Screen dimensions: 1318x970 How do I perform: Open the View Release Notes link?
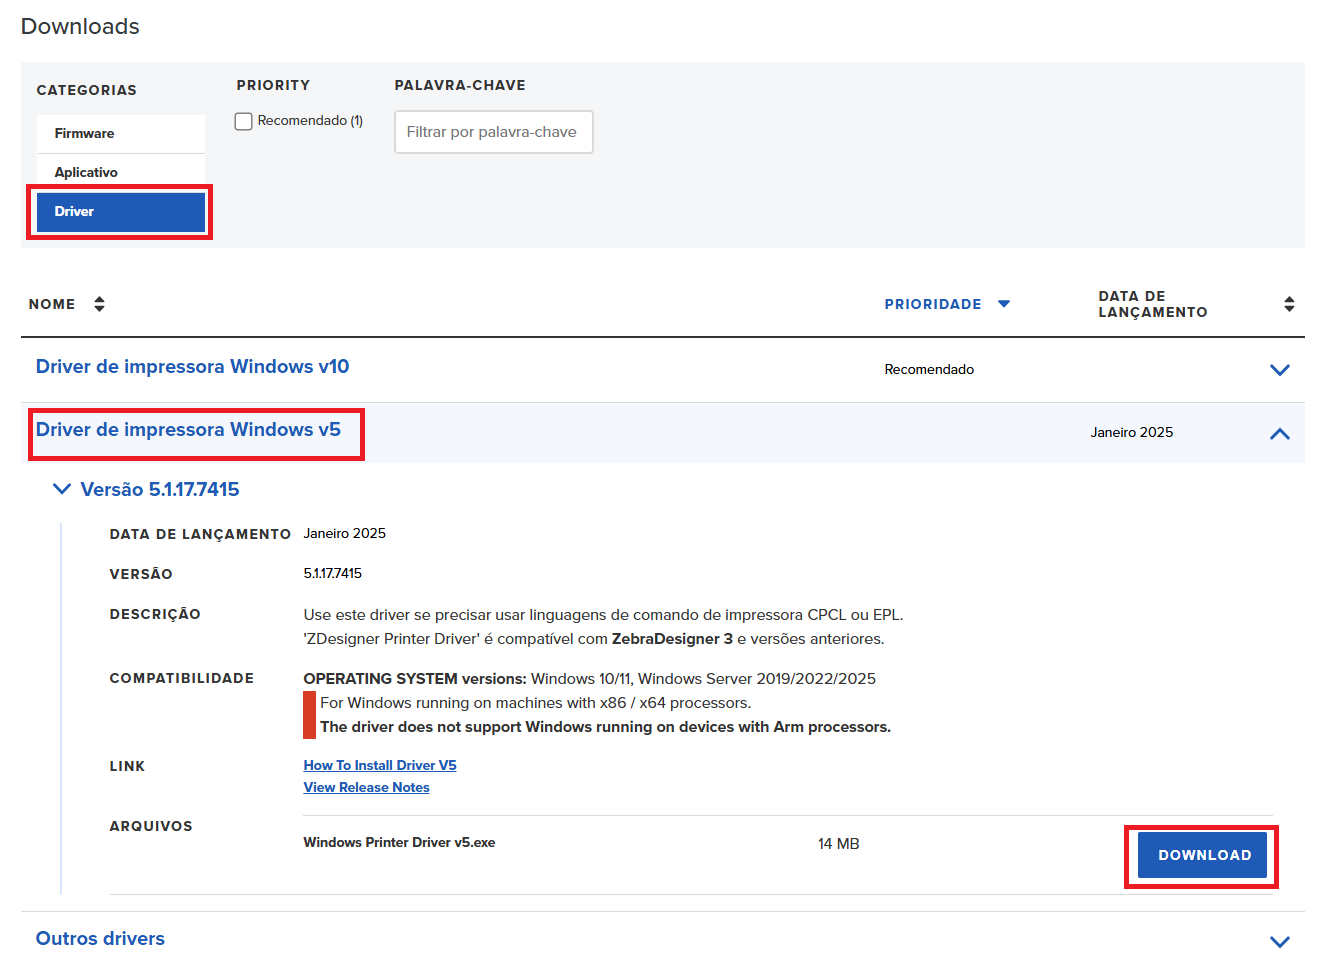(366, 787)
